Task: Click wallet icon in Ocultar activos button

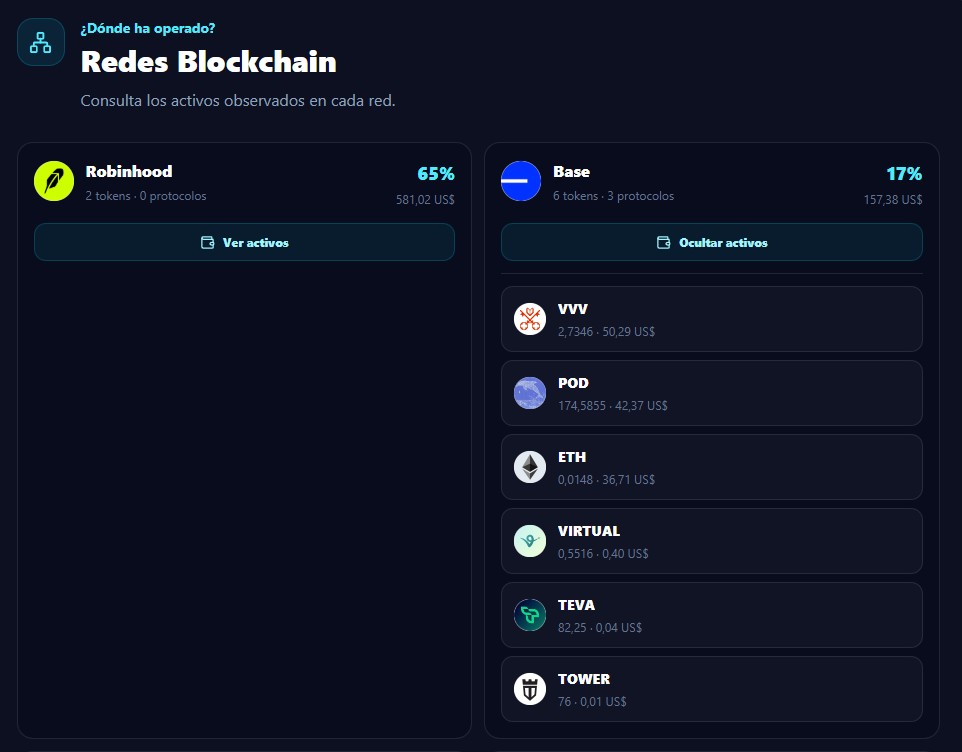Action: click(x=663, y=242)
